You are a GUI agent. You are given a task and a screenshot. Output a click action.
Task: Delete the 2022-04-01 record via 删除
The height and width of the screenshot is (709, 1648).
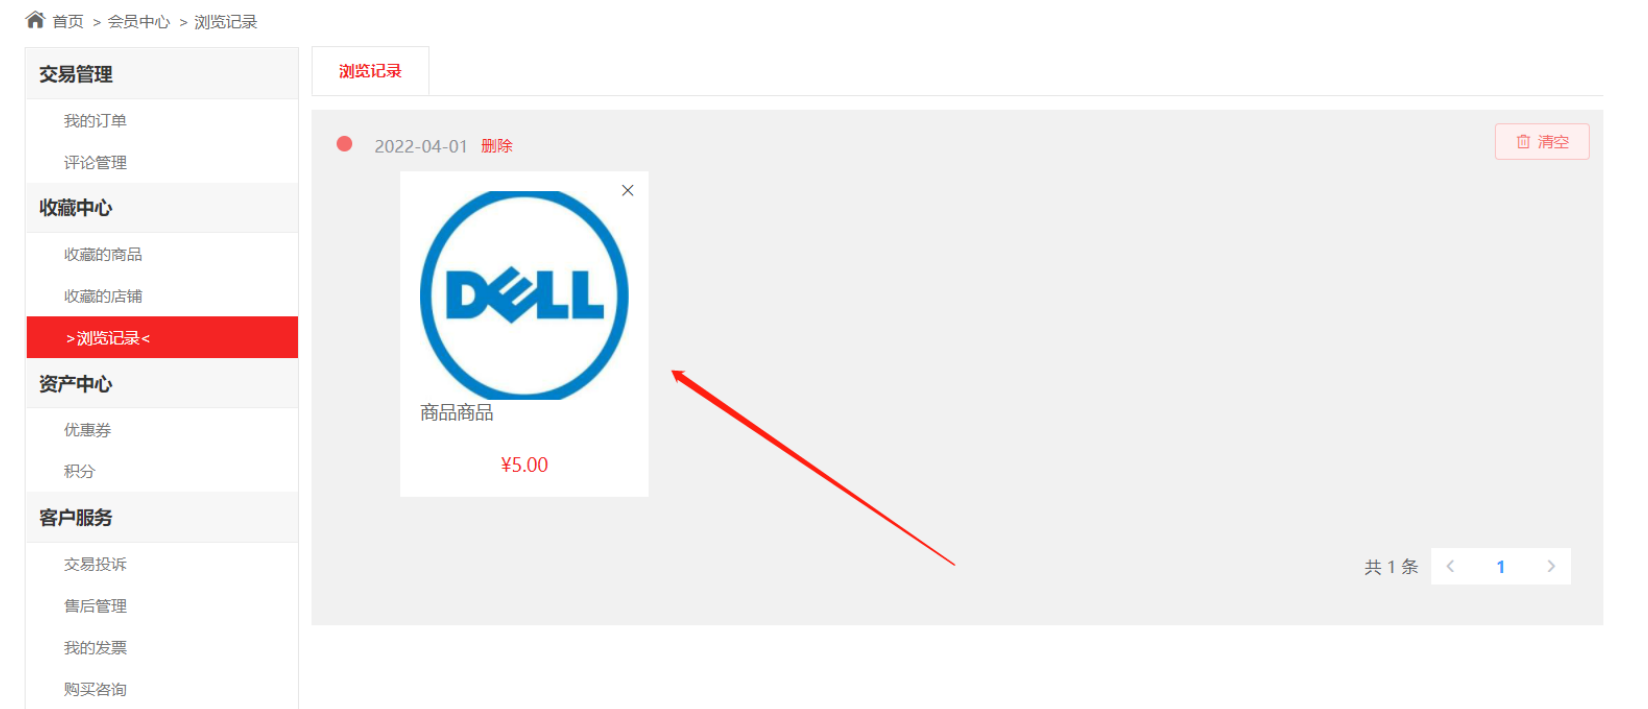pos(497,146)
